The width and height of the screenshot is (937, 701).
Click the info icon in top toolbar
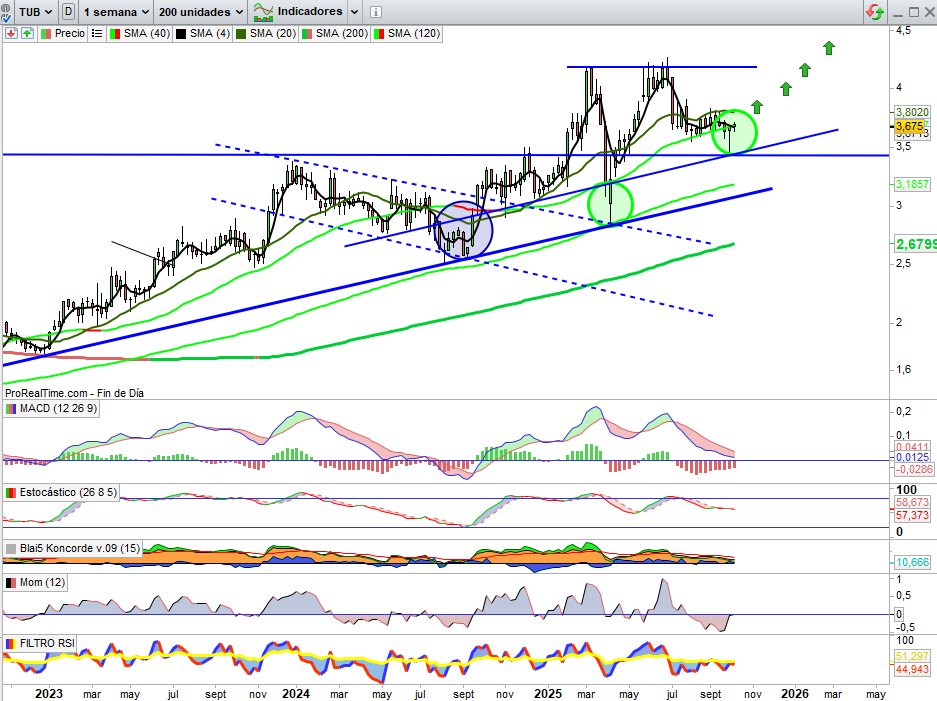click(x=376, y=12)
